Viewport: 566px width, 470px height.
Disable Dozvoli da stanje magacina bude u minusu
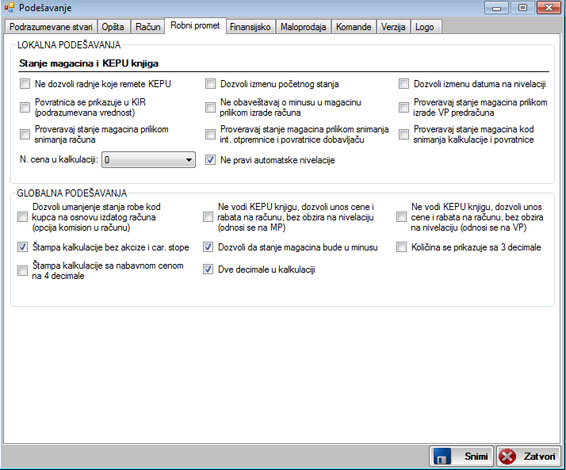pyautogui.click(x=208, y=247)
